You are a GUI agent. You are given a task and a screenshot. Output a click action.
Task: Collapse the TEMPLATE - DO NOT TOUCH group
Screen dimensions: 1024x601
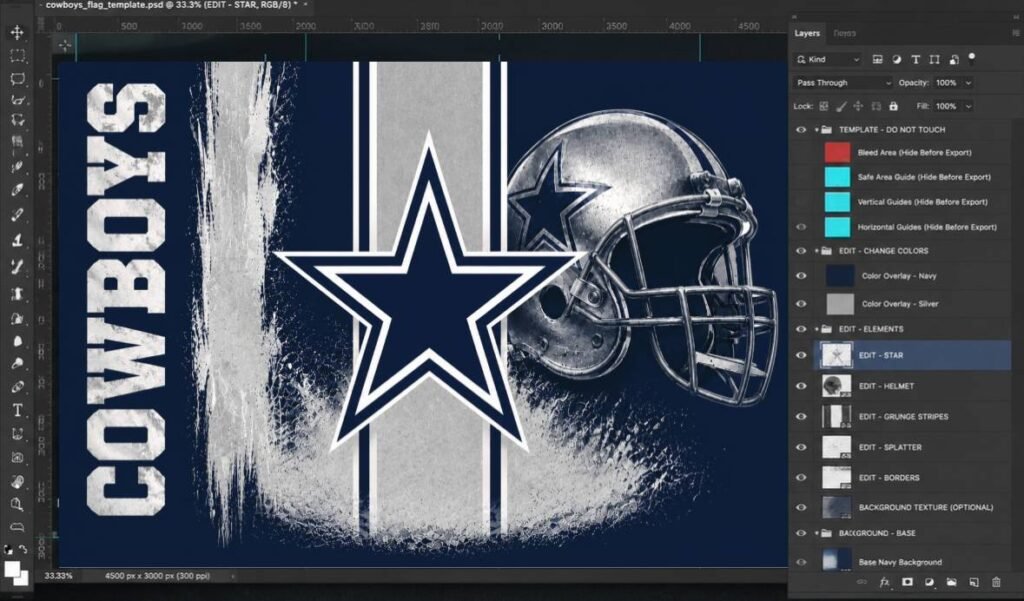click(x=816, y=129)
